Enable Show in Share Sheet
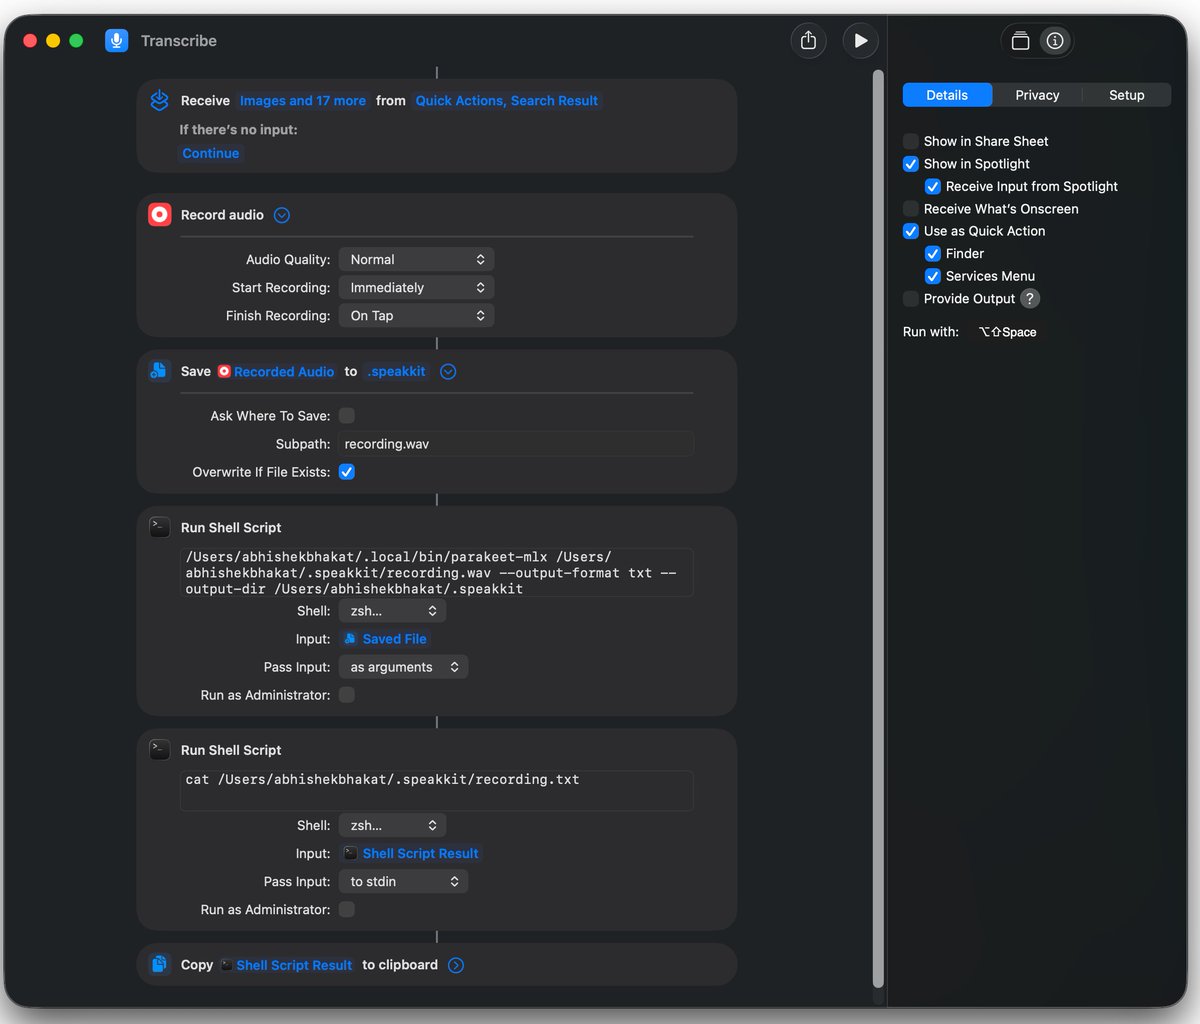The image size is (1200, 1024). 910,141
